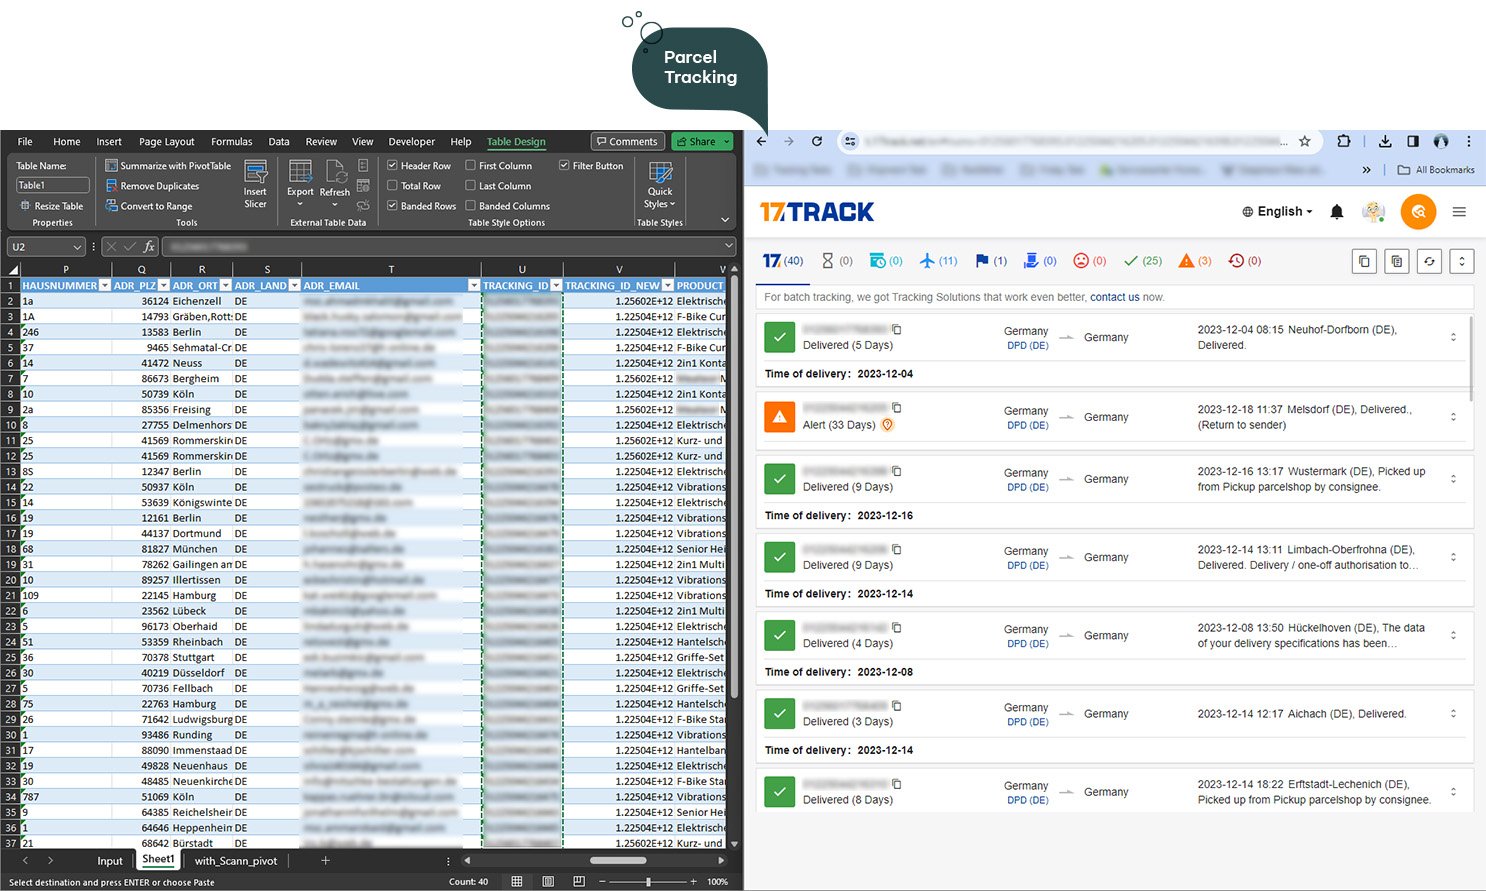Enable the First Column checkbox

(x=471, y=166)
